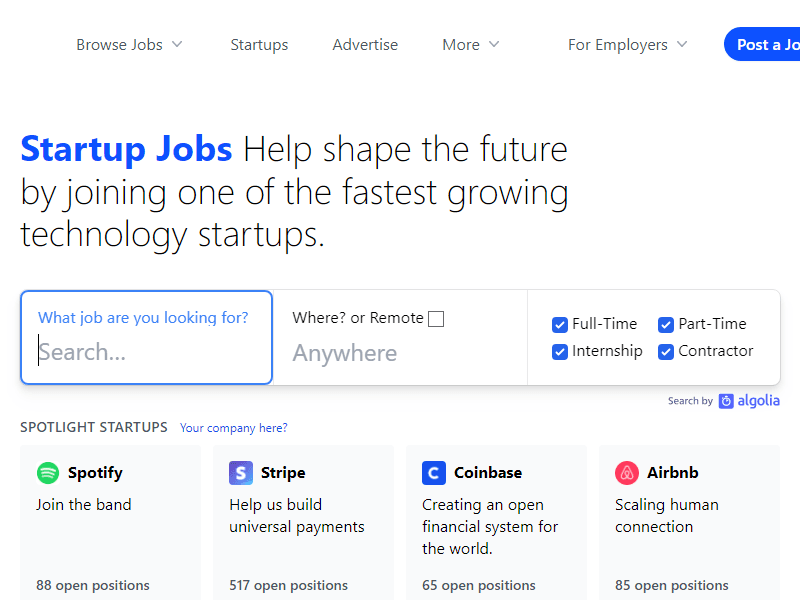Click the Airbnb logo icon
This screenshot has height=600, width=800.
[x=627, y=473]
